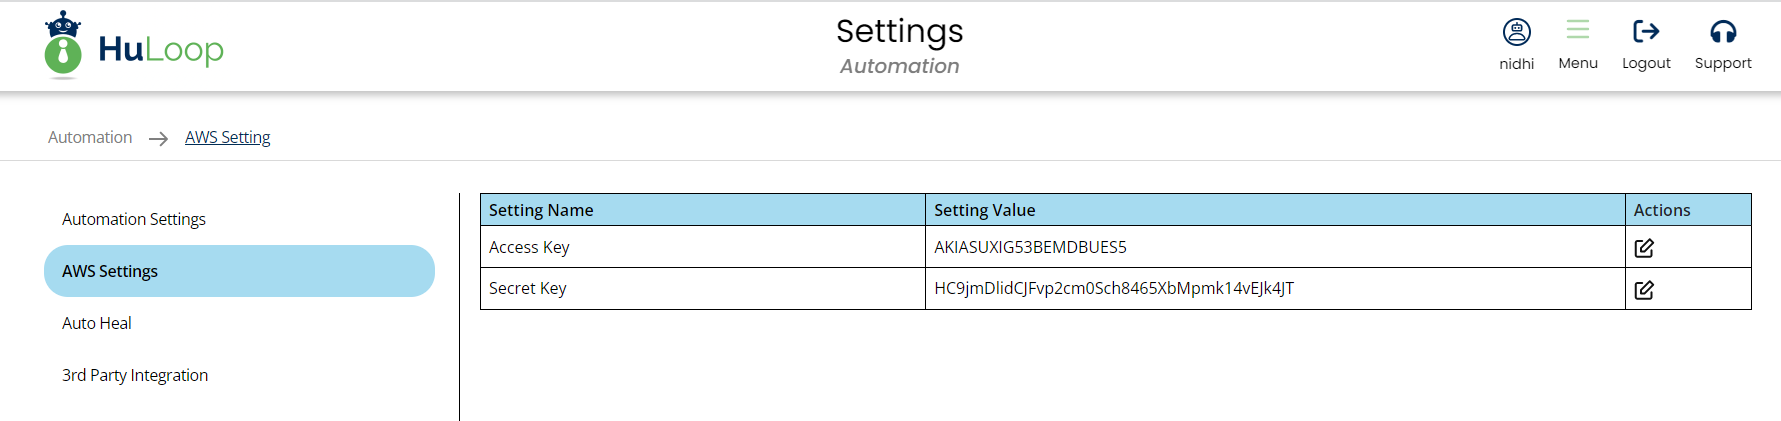Open 3rd Party Integration settings

[x=135, y=375]
